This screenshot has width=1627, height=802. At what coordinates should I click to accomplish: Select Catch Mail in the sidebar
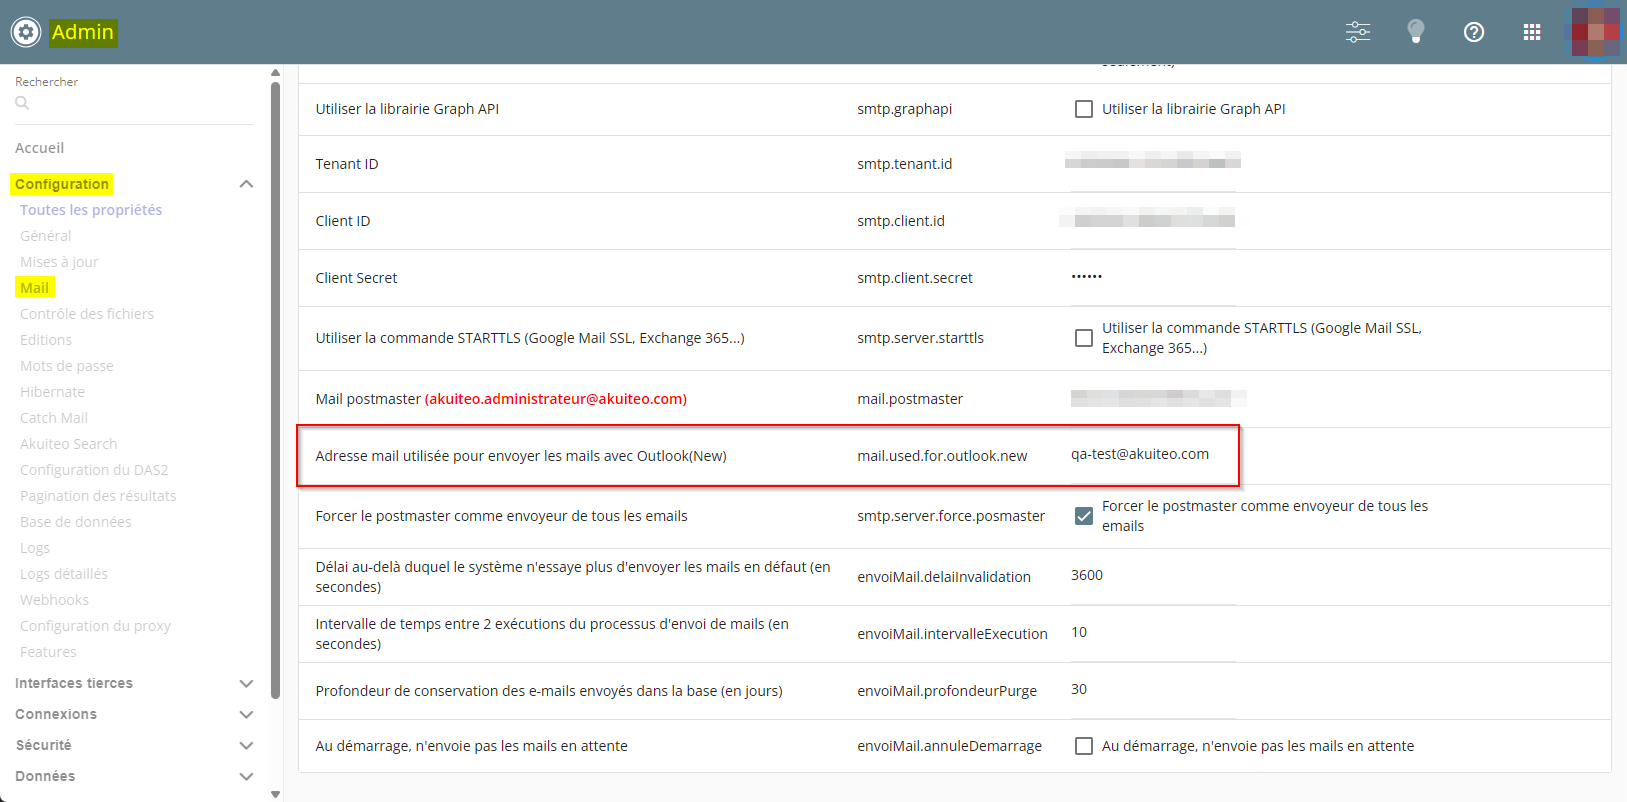tap(54, 418)
